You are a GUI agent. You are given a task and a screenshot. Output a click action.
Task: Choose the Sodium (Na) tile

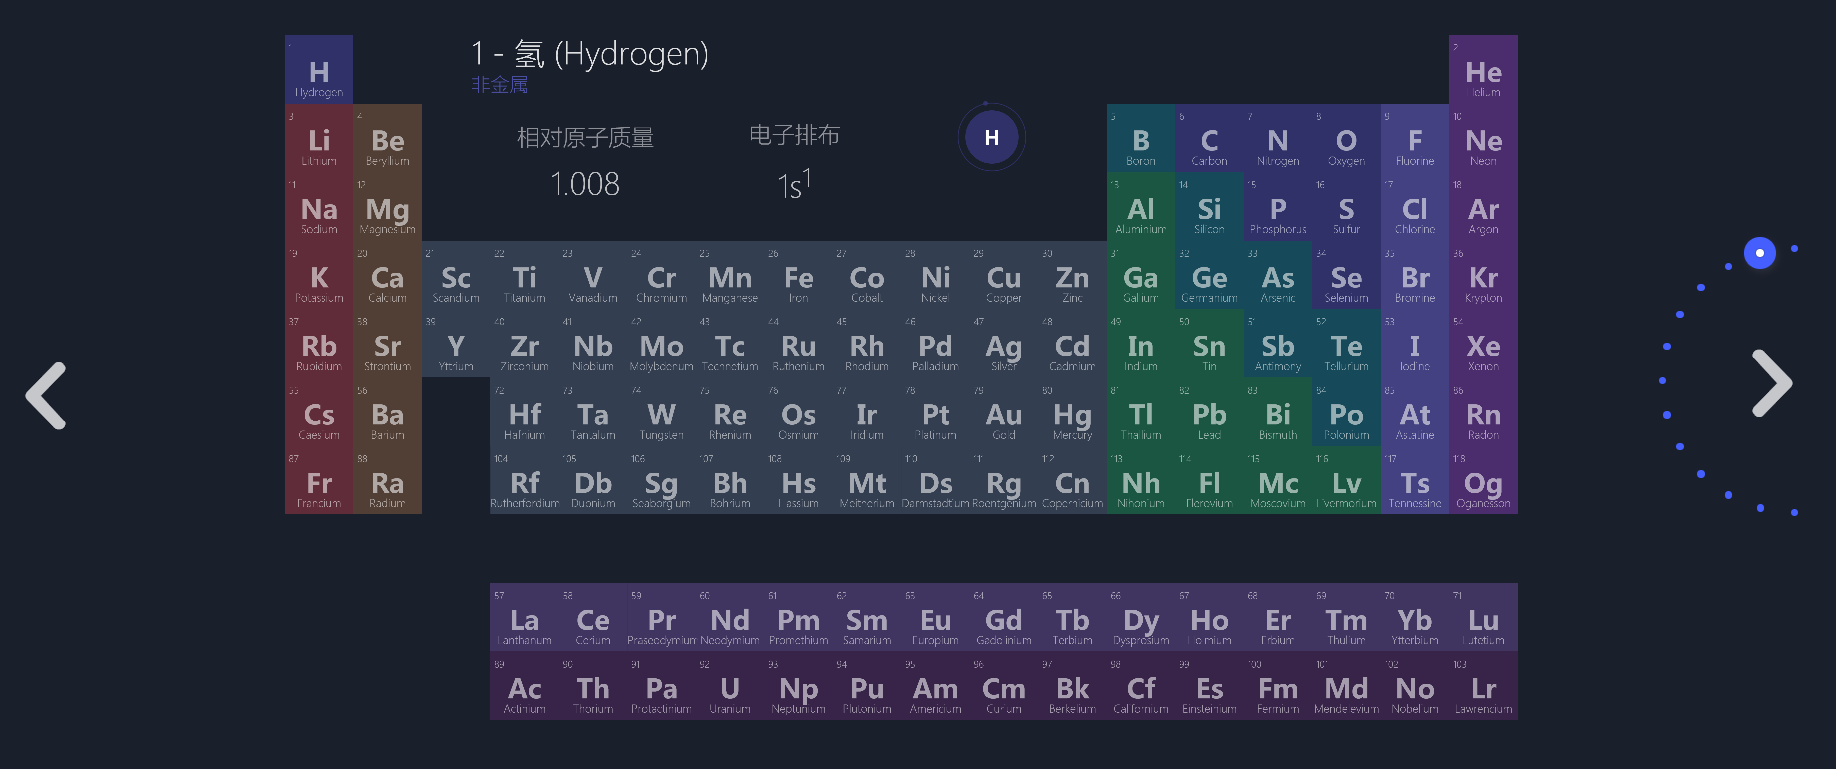tap(319, 207)
